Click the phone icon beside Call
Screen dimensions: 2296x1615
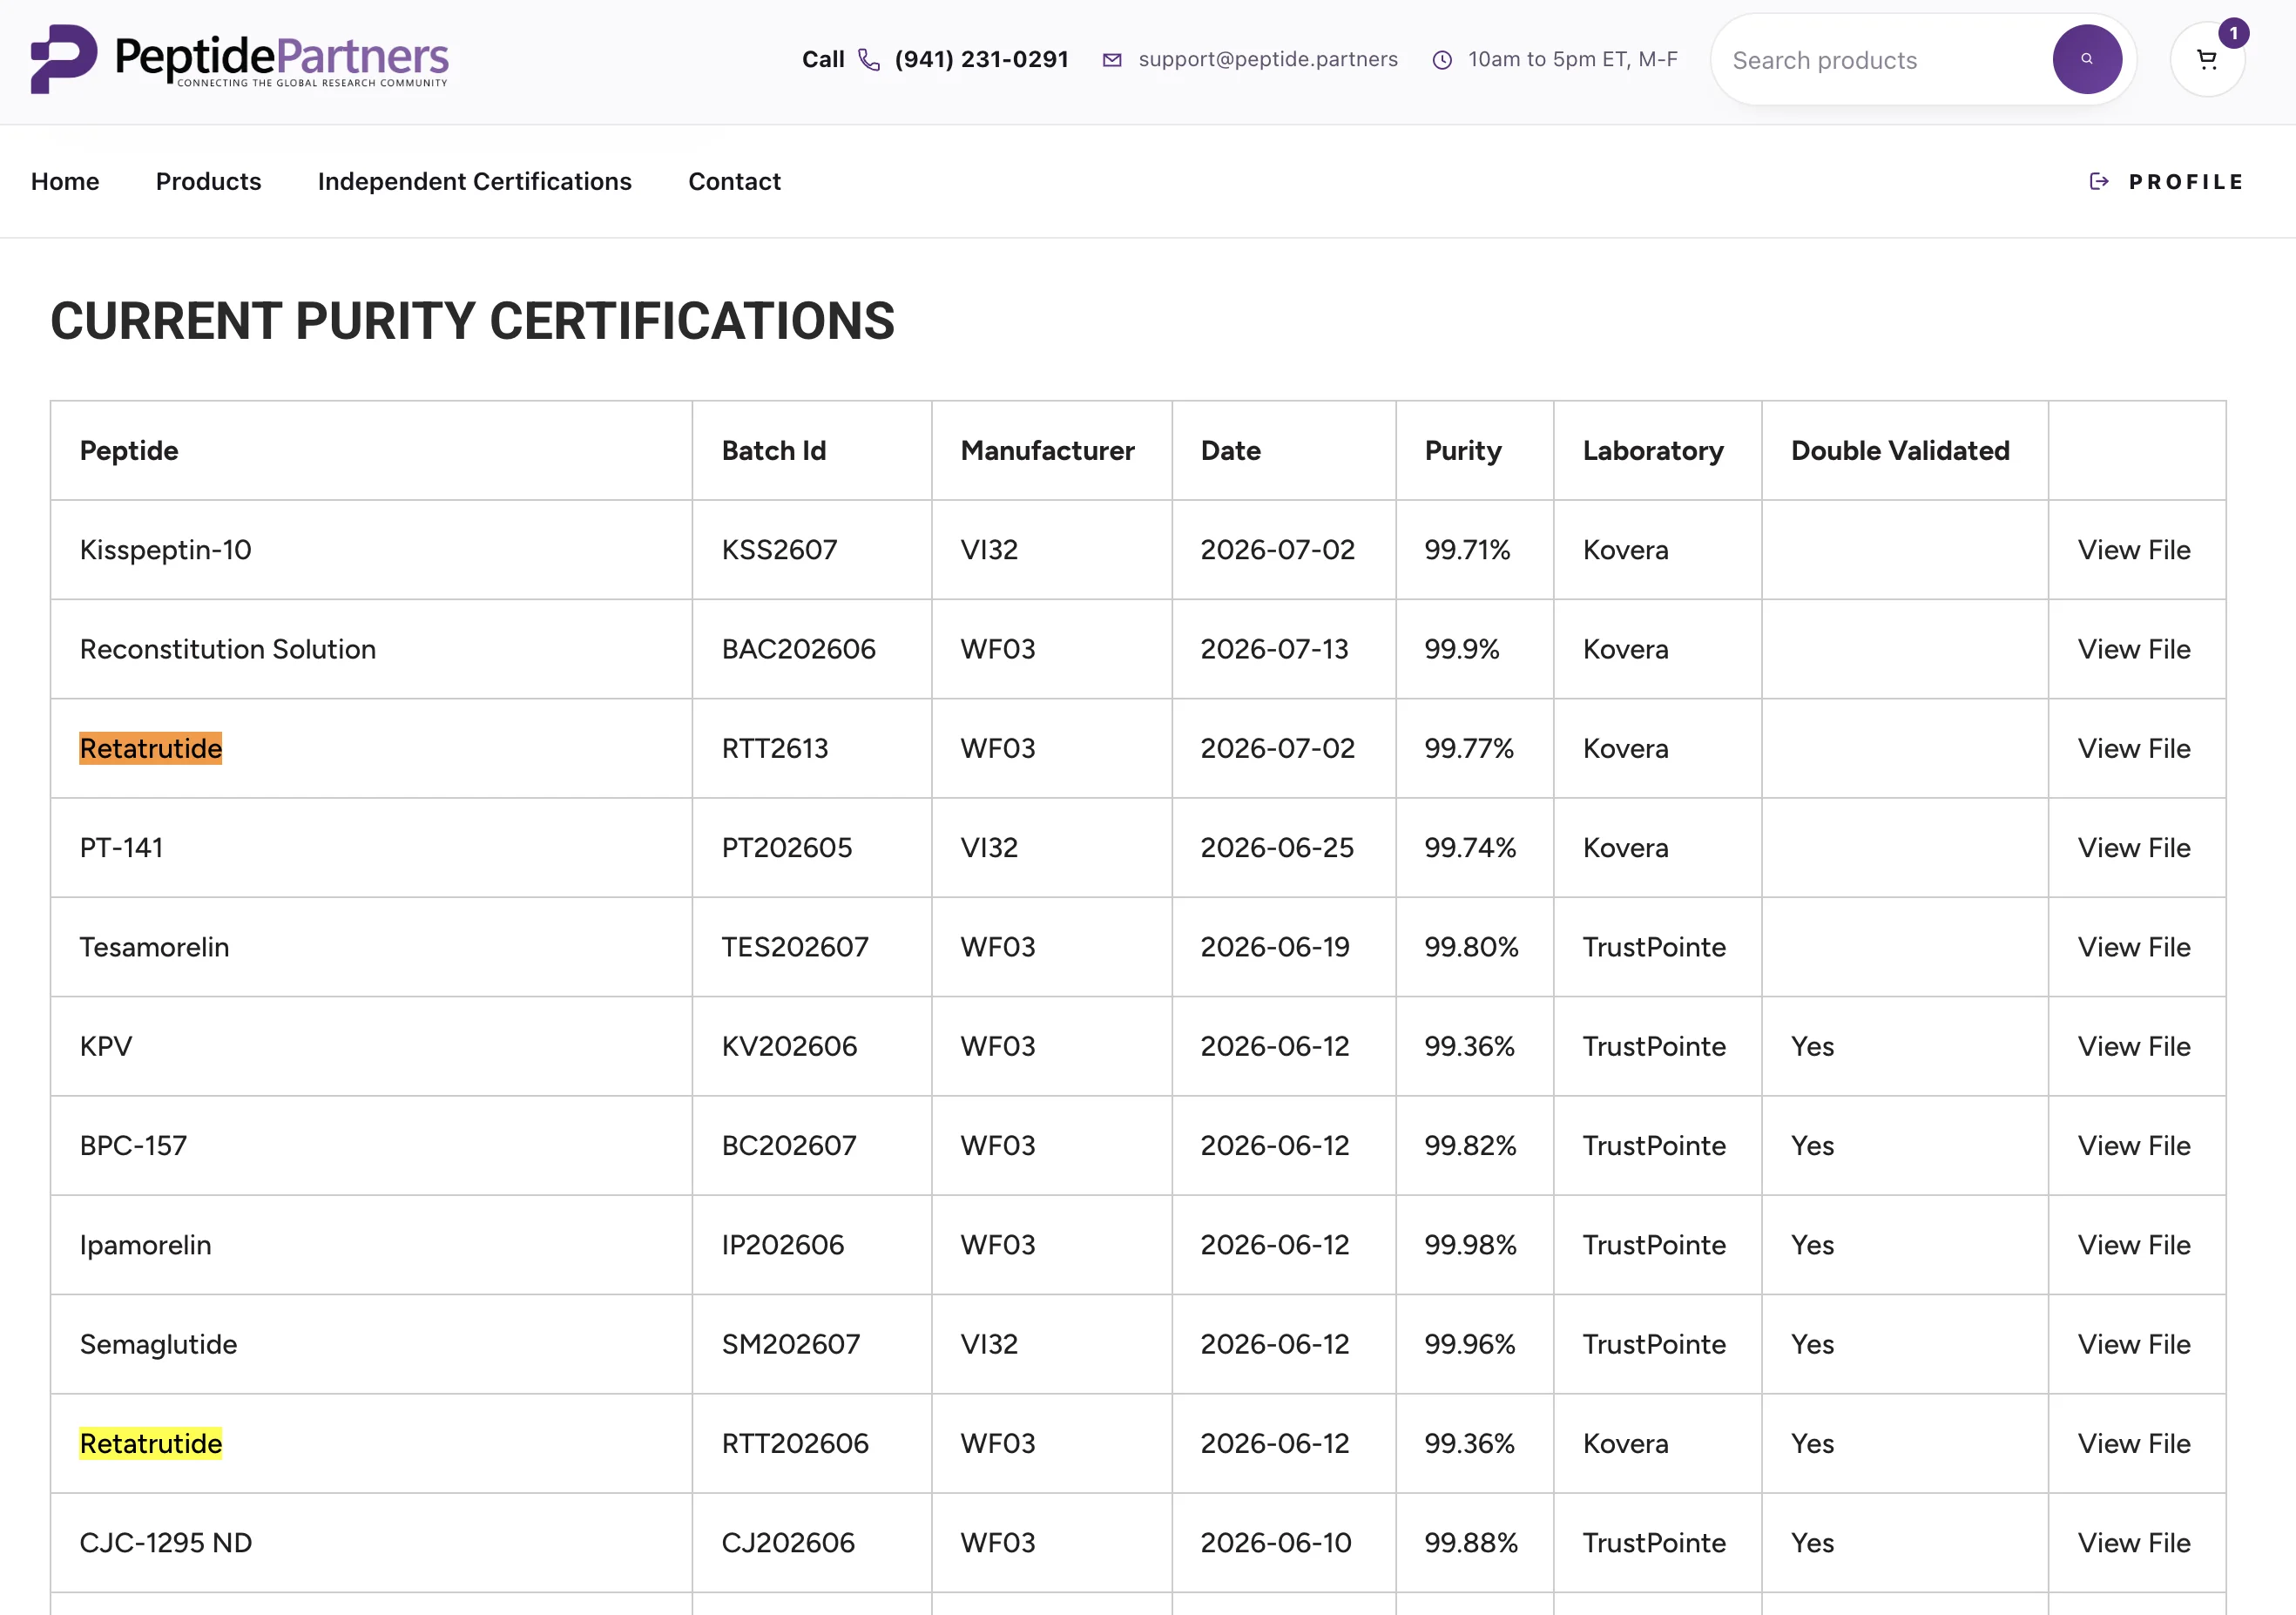(x=869, y=60)
